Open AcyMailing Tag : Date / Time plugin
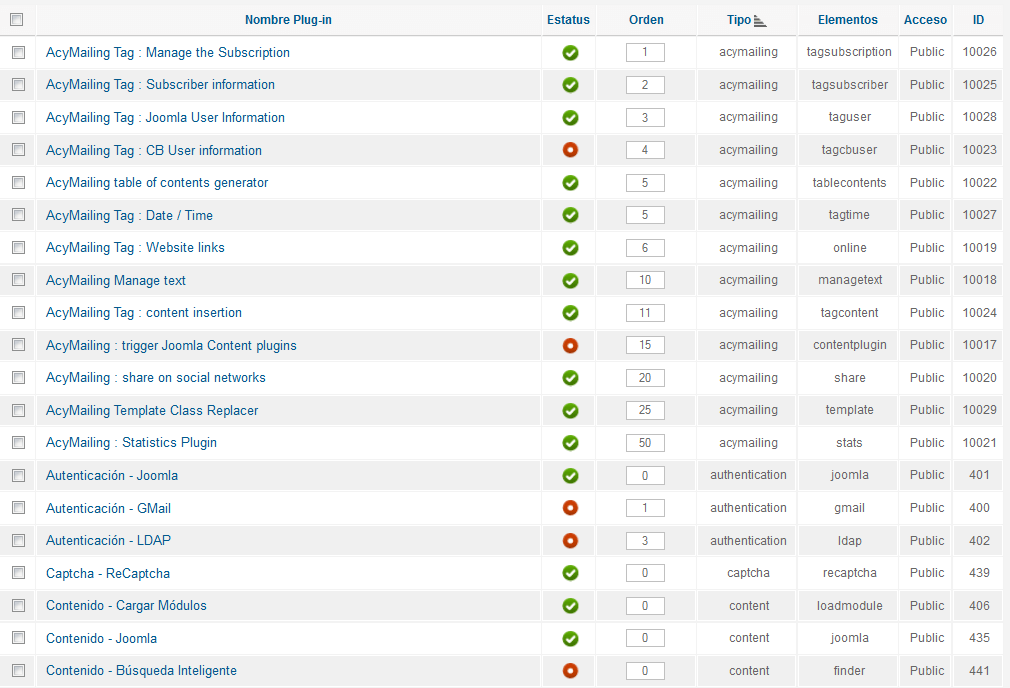The height and width of the screenshot is (688, 1010). pyautogui.click(x=129, y=216)
